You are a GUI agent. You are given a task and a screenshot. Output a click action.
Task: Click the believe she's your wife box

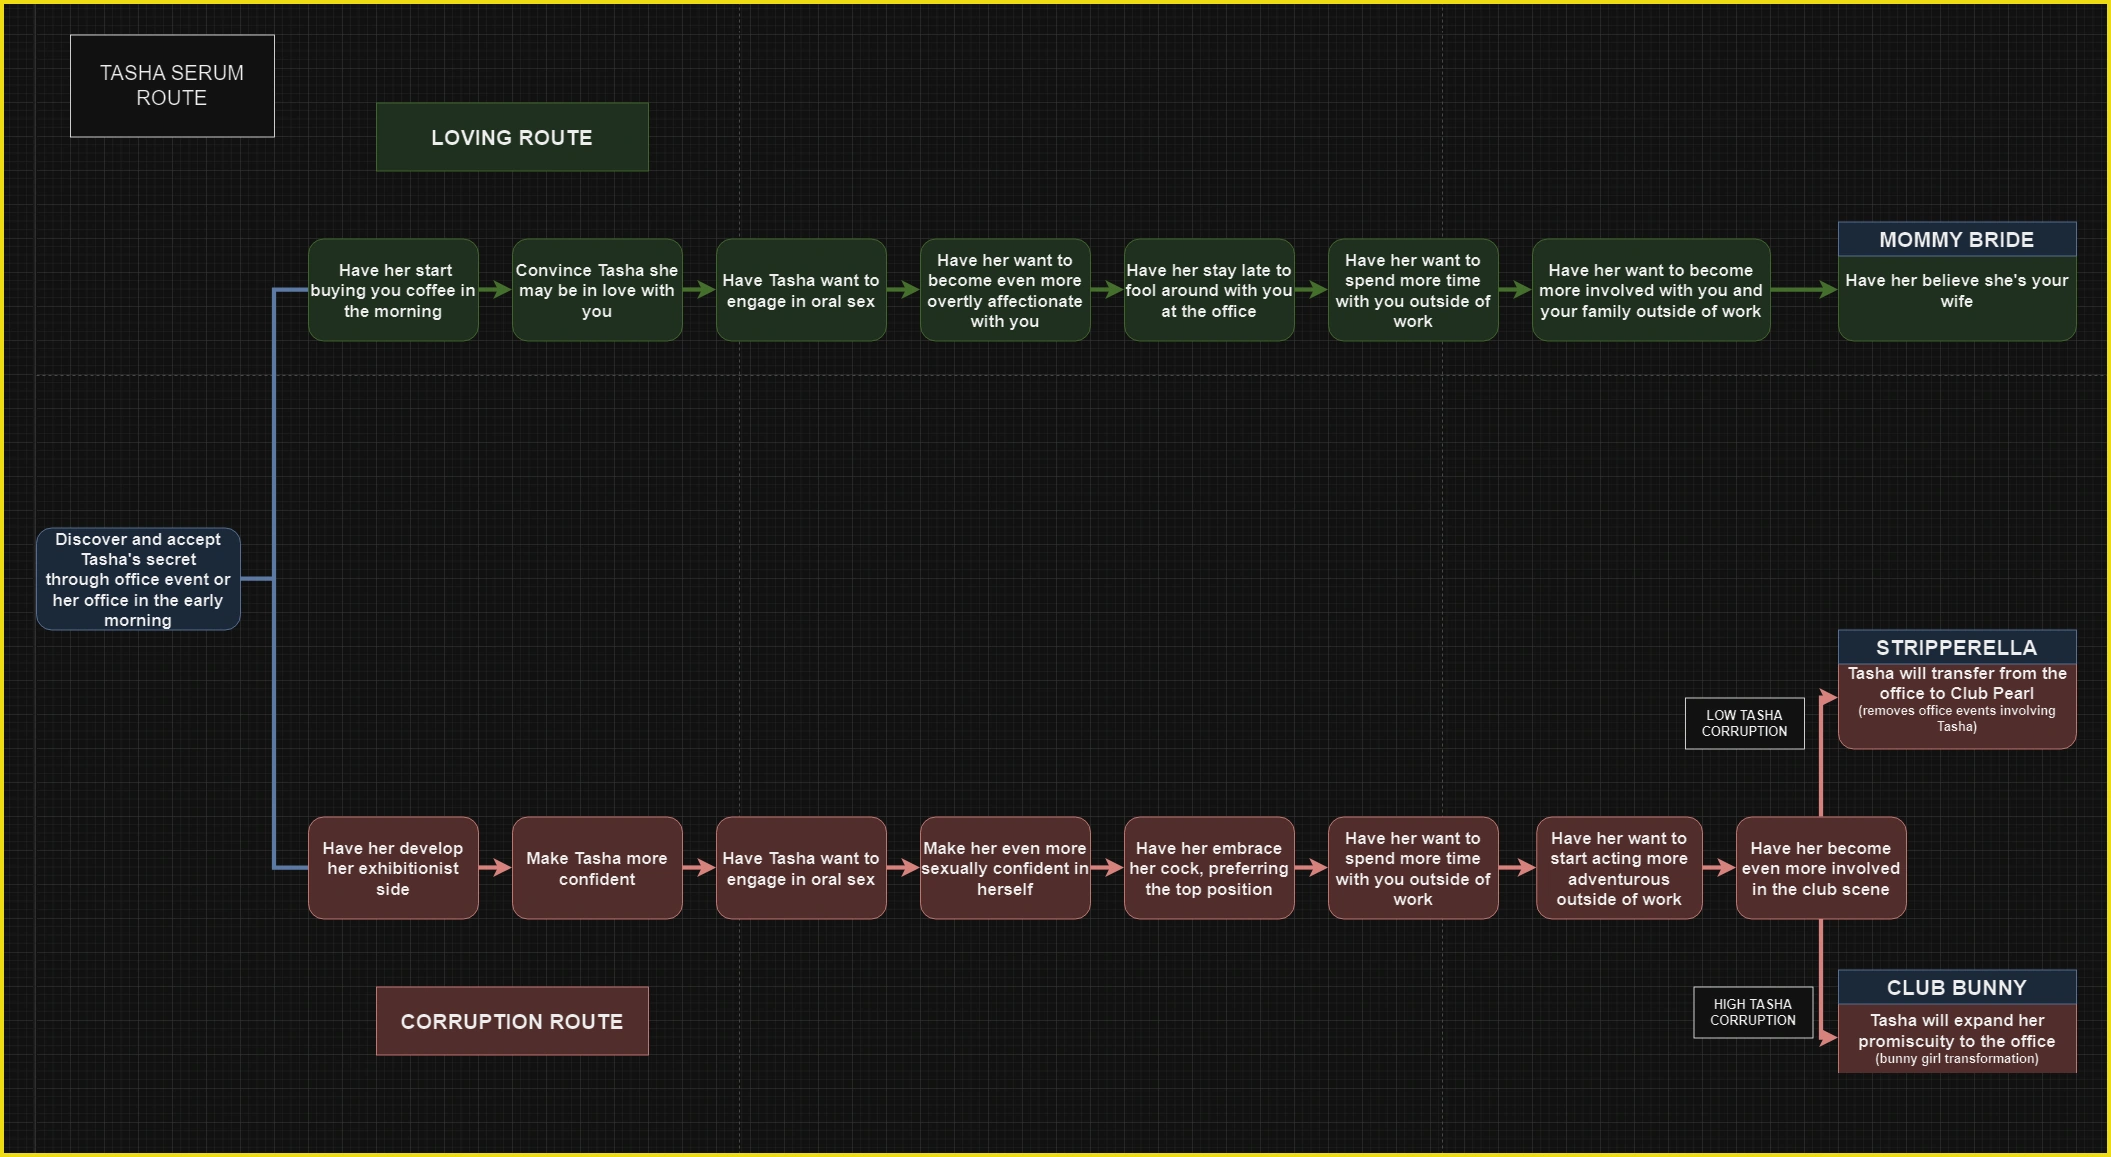tap(1957, 298)
